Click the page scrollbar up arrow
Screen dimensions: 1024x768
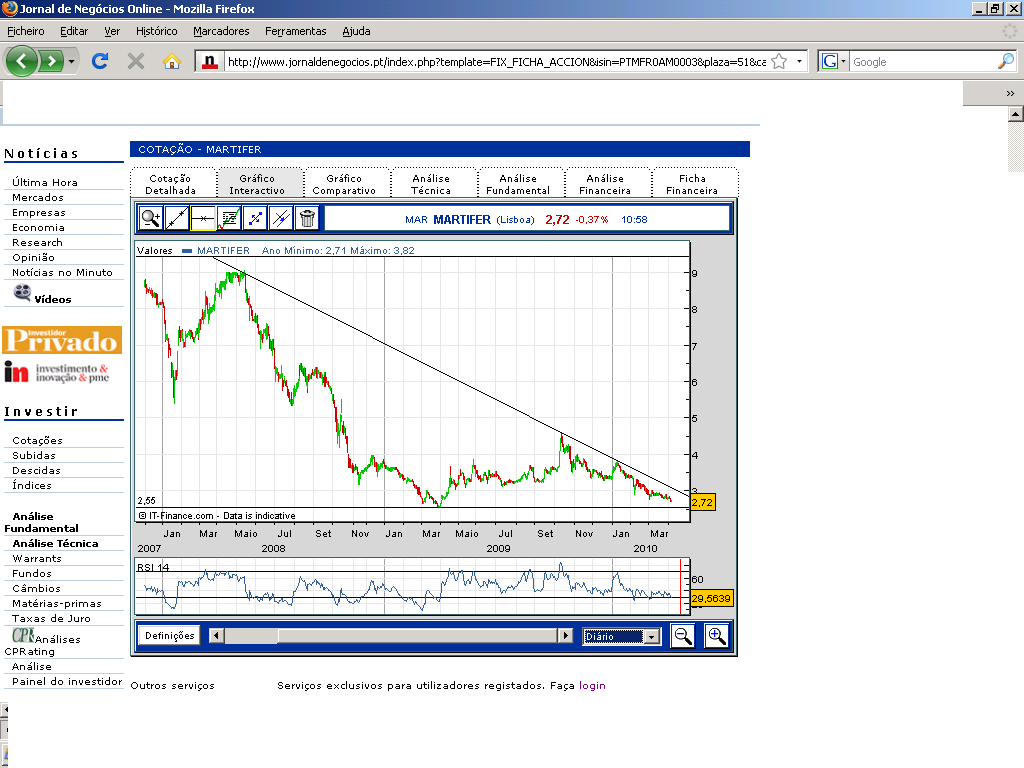(x=1016, y=114)
